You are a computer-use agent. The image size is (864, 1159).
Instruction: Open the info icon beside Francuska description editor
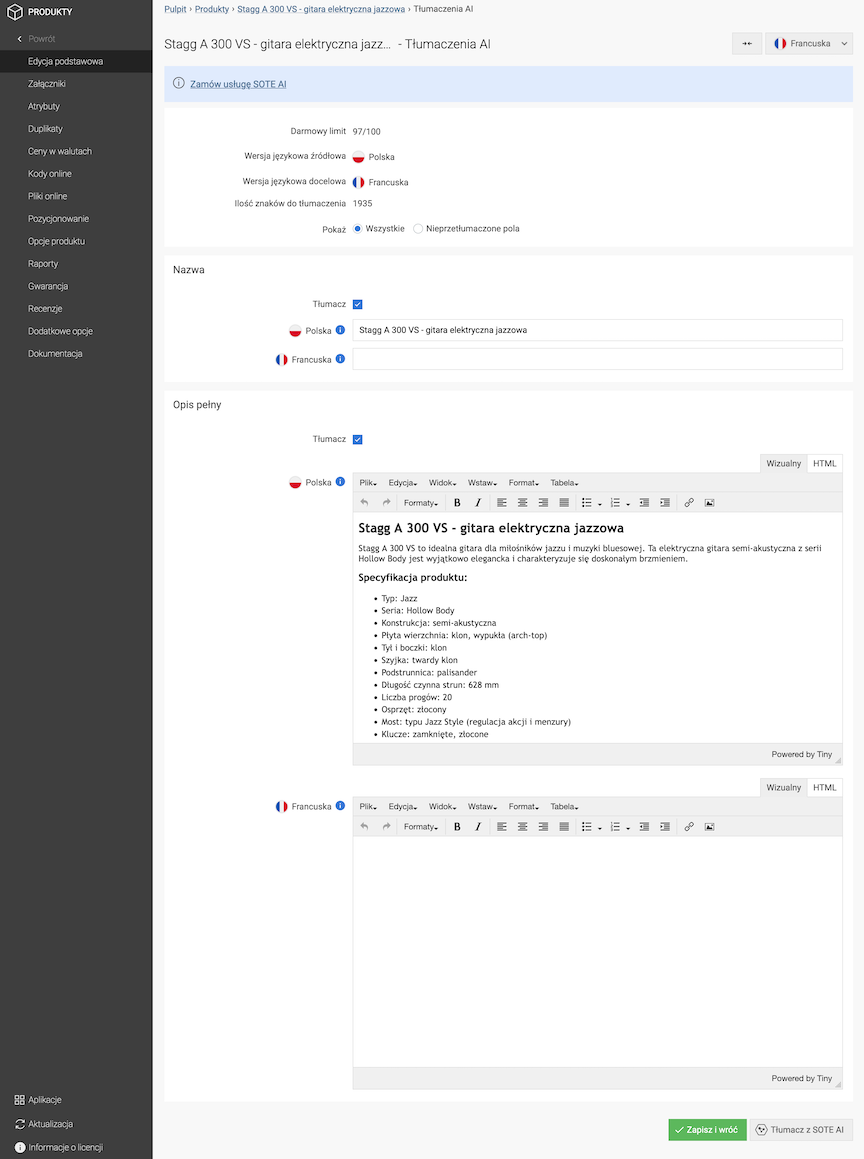point(340,806)
